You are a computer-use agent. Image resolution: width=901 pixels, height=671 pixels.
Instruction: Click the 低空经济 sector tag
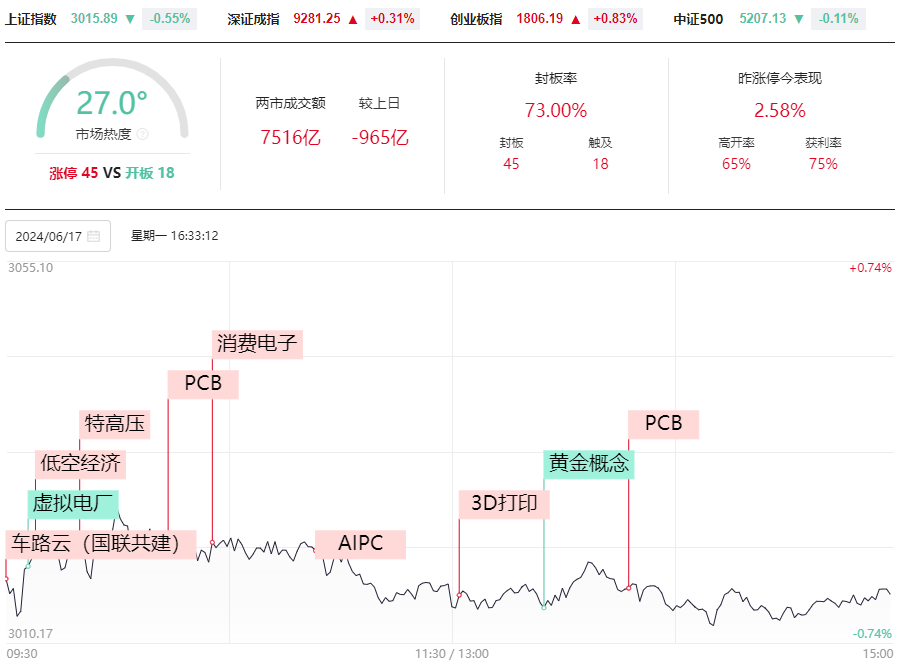[x=80, y=464]
